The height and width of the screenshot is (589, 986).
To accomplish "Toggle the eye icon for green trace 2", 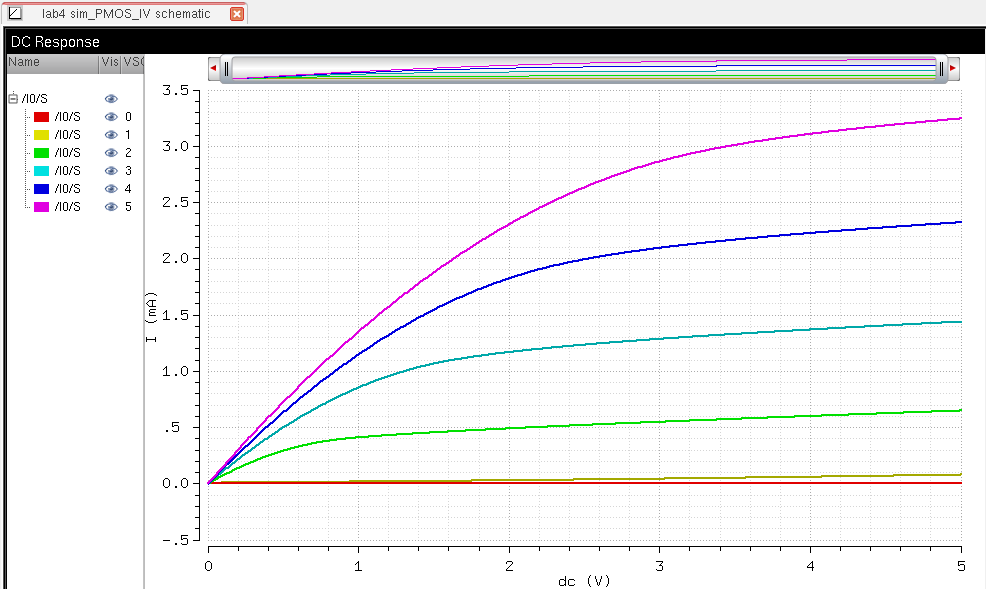I will (111, 153).
